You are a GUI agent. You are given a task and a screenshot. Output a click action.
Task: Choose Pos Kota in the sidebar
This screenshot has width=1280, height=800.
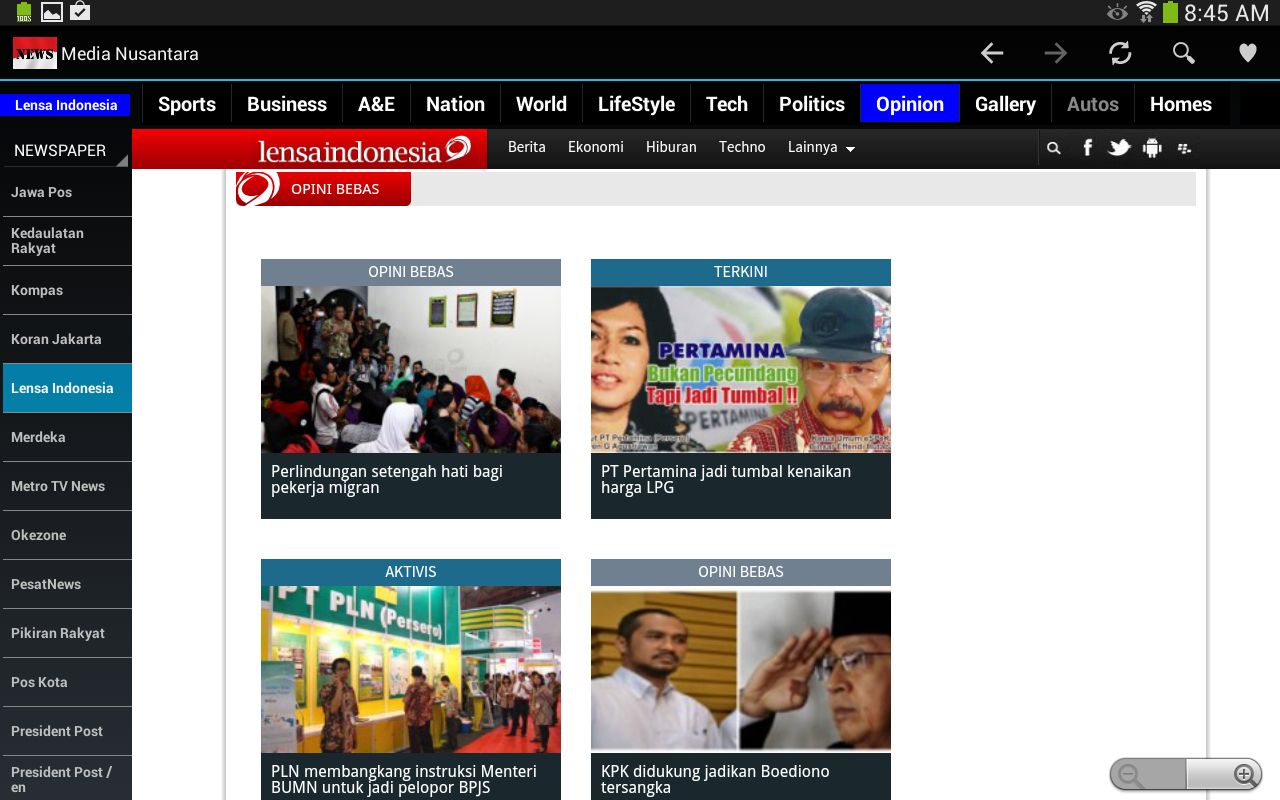tap(66, 682)
